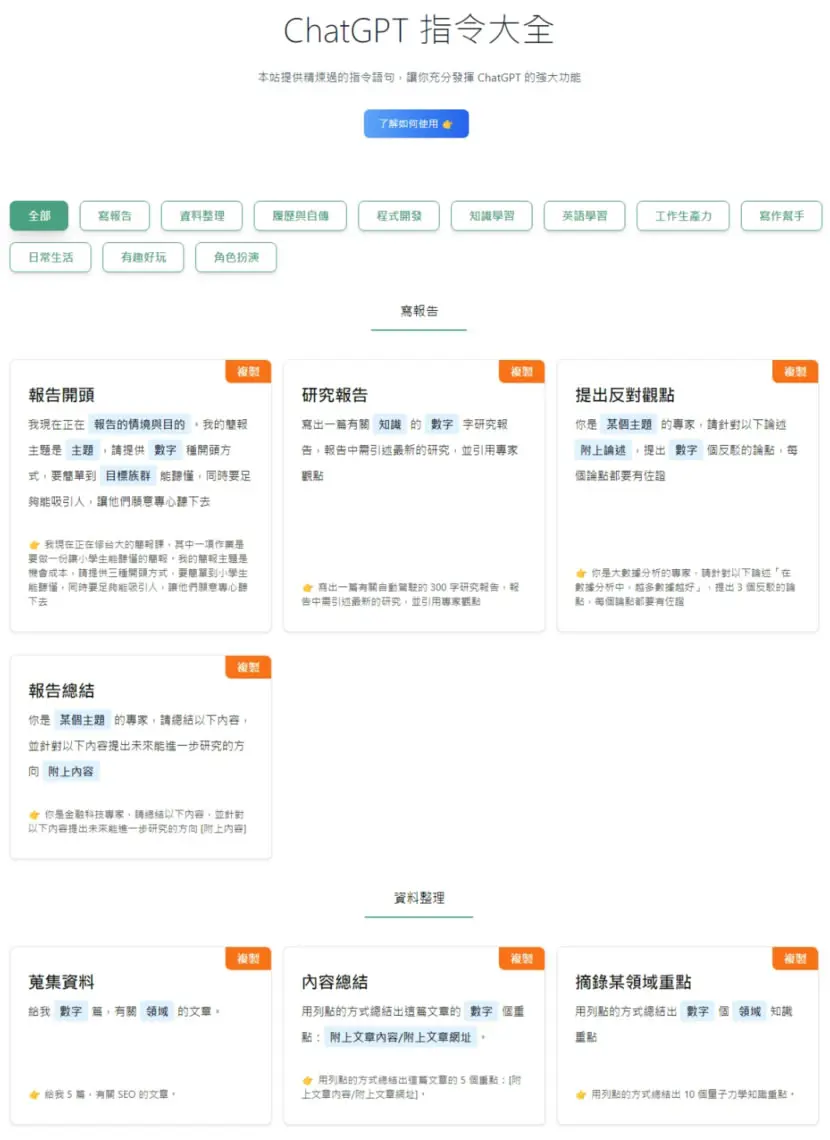Screen dimensions: 830x1140
Task: Copy the 報告總結 prompt
Action: click(x=249, y=667)
